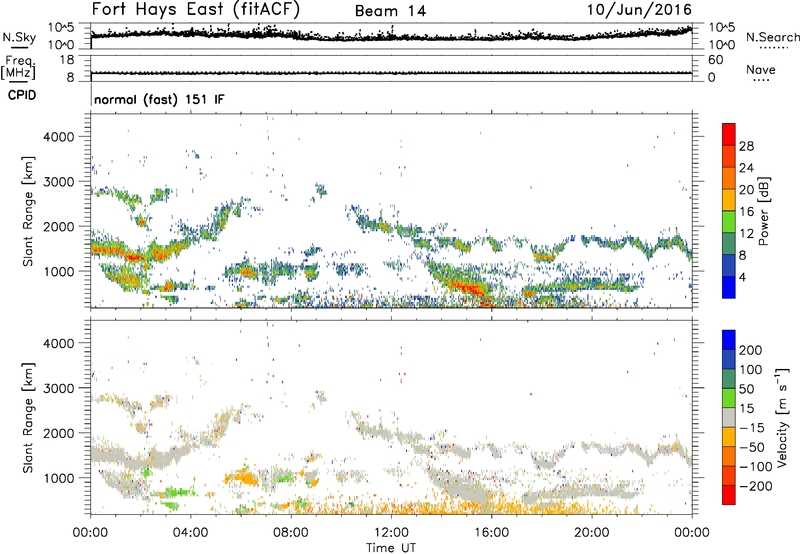Click the "100" label on Velocity colorbar
Image resolution: width=800 pixels, height=554 pixels.
tap(751, 370)
